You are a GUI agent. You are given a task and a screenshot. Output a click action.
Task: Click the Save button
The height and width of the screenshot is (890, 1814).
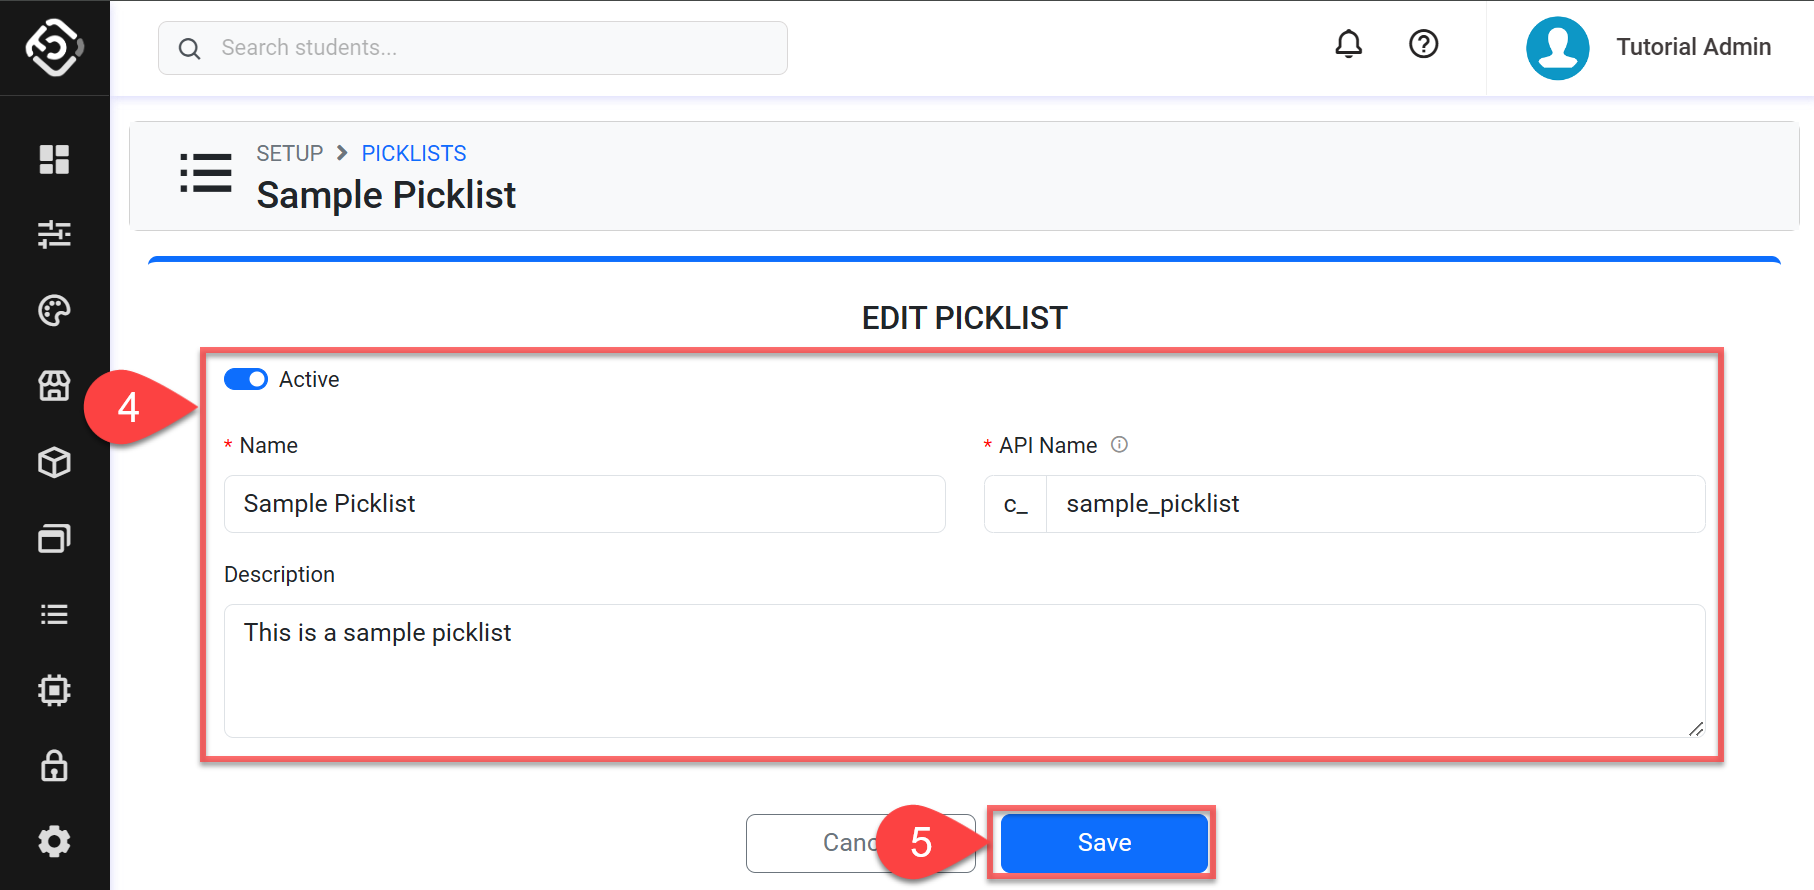click(1103, 843)
